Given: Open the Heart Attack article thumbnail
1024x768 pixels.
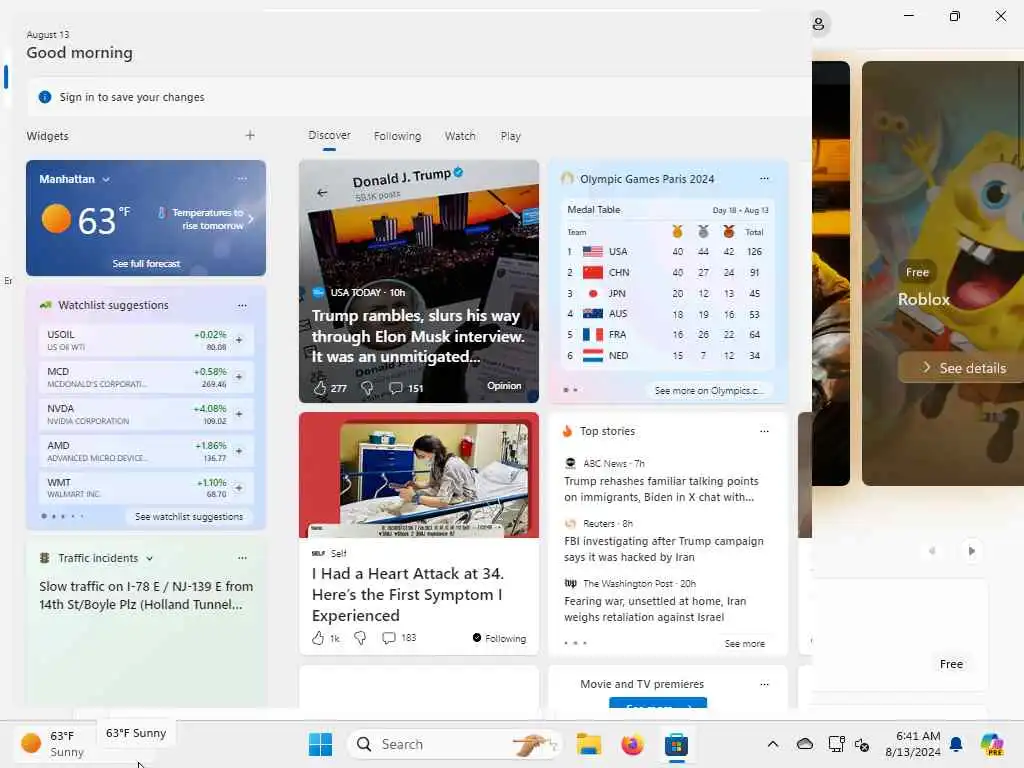Looking at the screenshot, I should coord(419,475).
